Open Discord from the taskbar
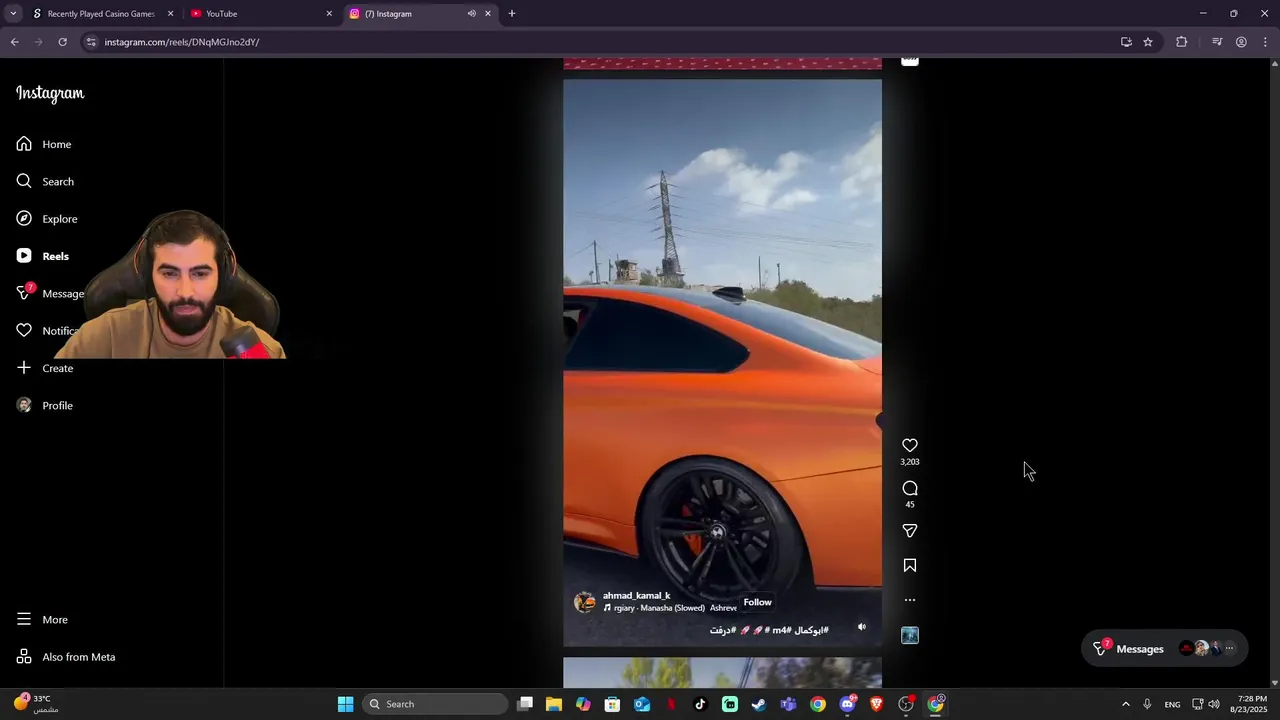The image size is (1280, 720). (847, 704)
